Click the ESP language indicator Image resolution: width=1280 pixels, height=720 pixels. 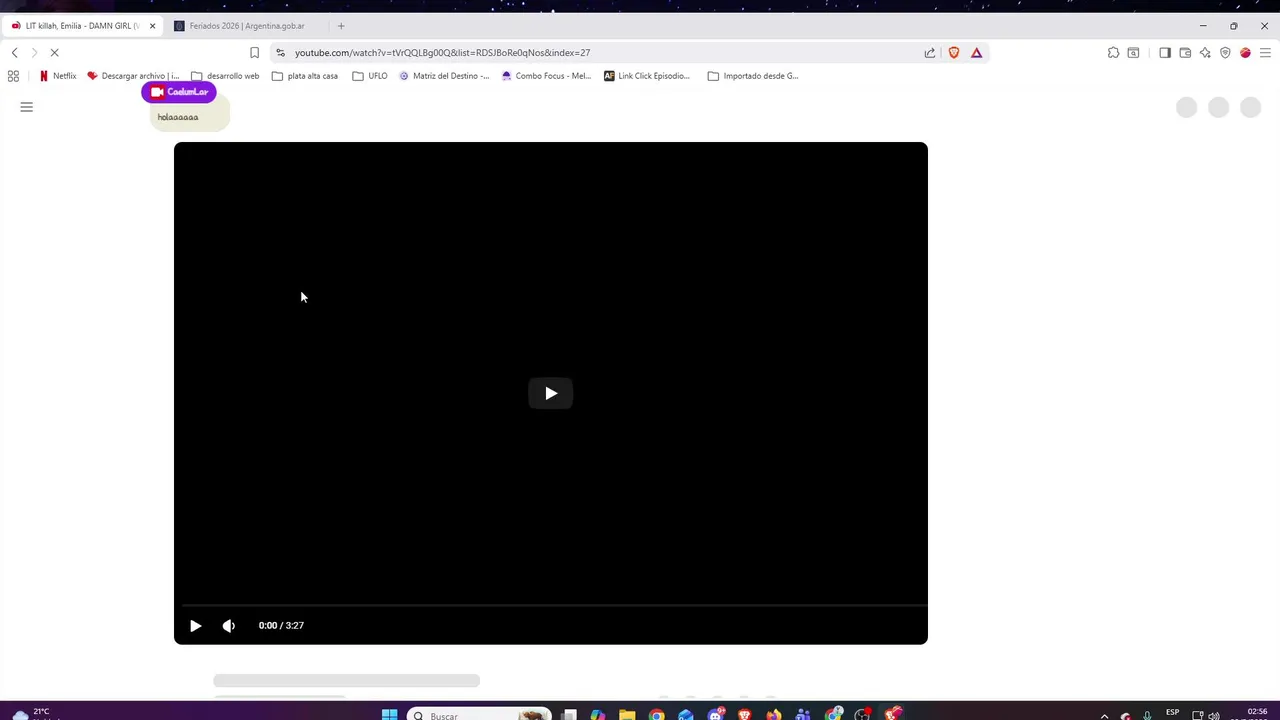[x=1173, y=713]
